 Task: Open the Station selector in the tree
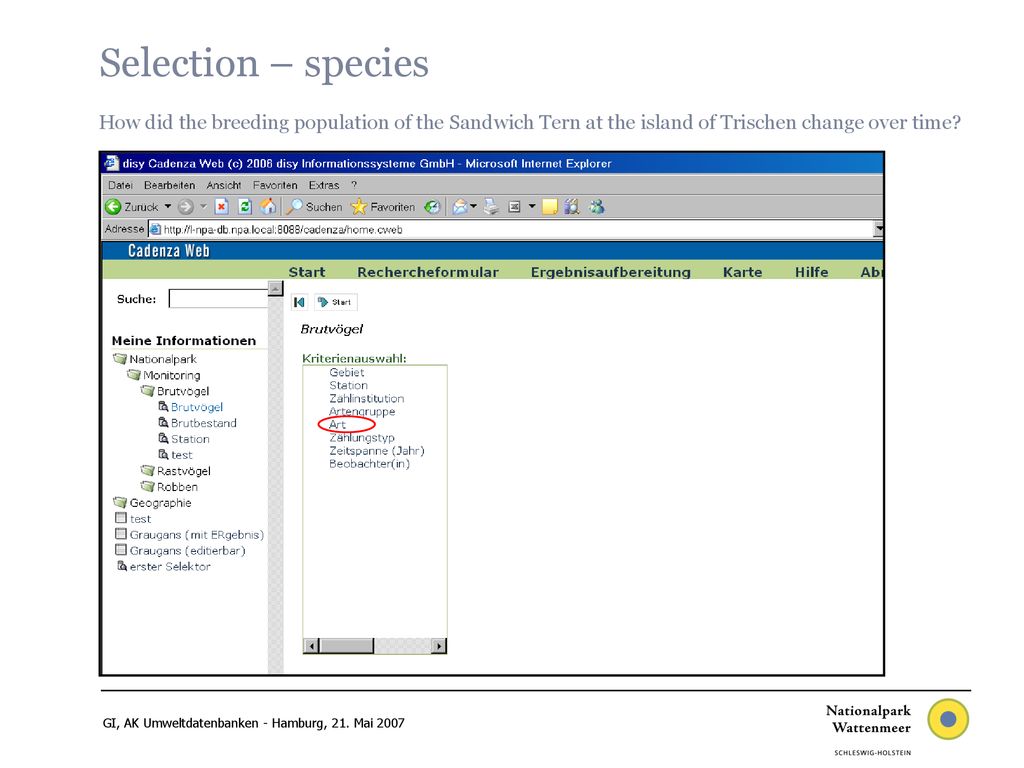click(x=190, y=439)
